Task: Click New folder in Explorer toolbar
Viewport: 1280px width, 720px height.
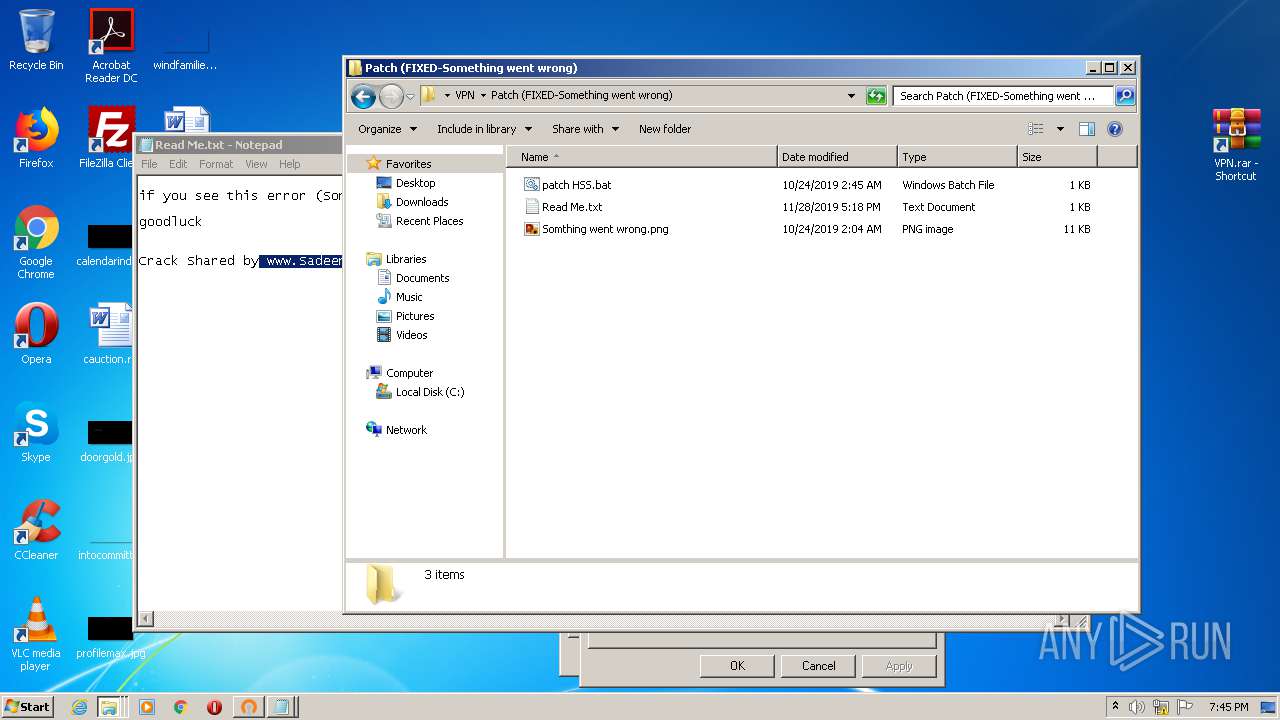Action: tap(665, 129)
